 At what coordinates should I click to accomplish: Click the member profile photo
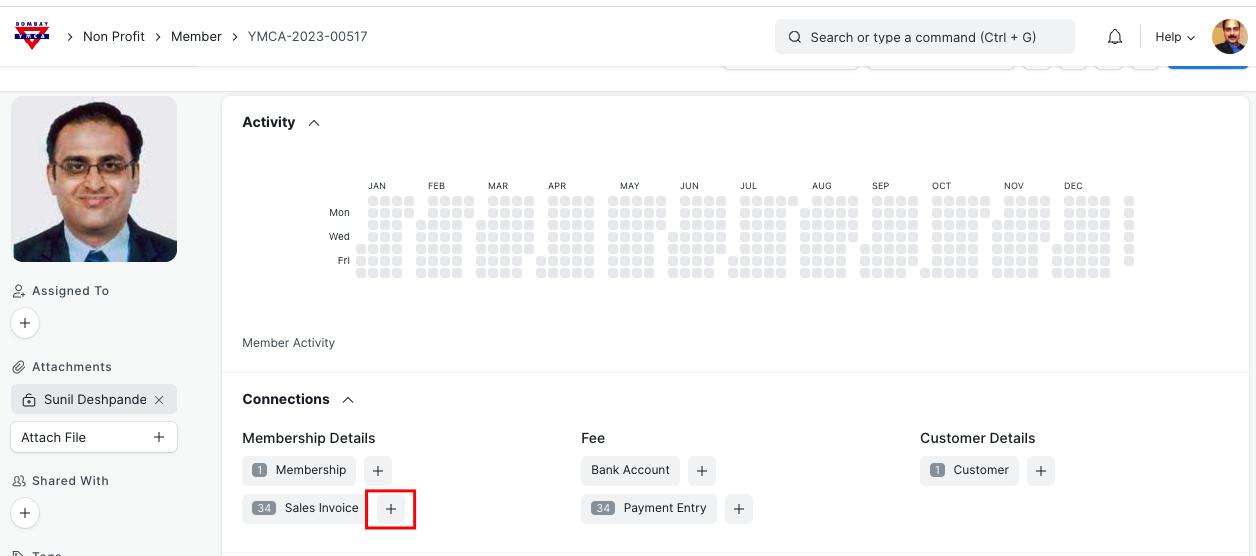click(94, 180)
